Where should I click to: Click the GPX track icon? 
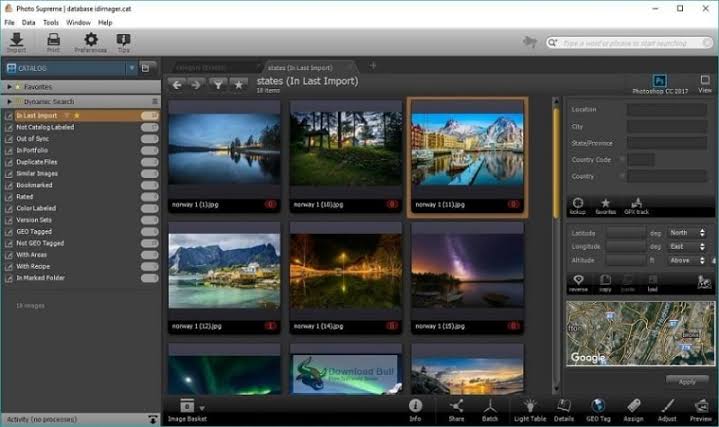click(x=636, y=206)
